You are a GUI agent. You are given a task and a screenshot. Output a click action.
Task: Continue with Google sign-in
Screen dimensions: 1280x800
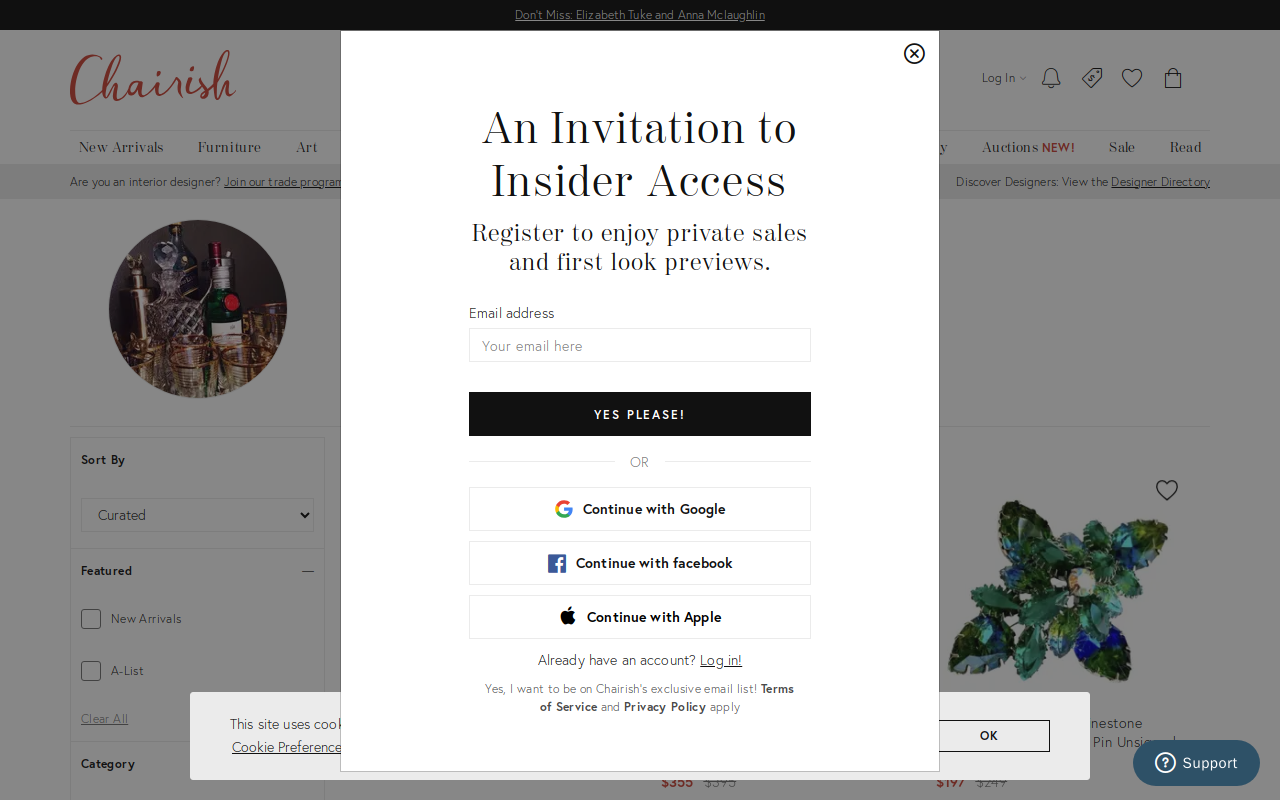640,509
